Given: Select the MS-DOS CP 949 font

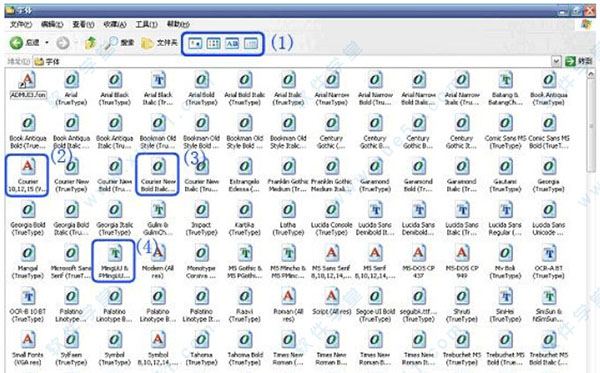Looking at the screenshot, I should coord(462,262).
